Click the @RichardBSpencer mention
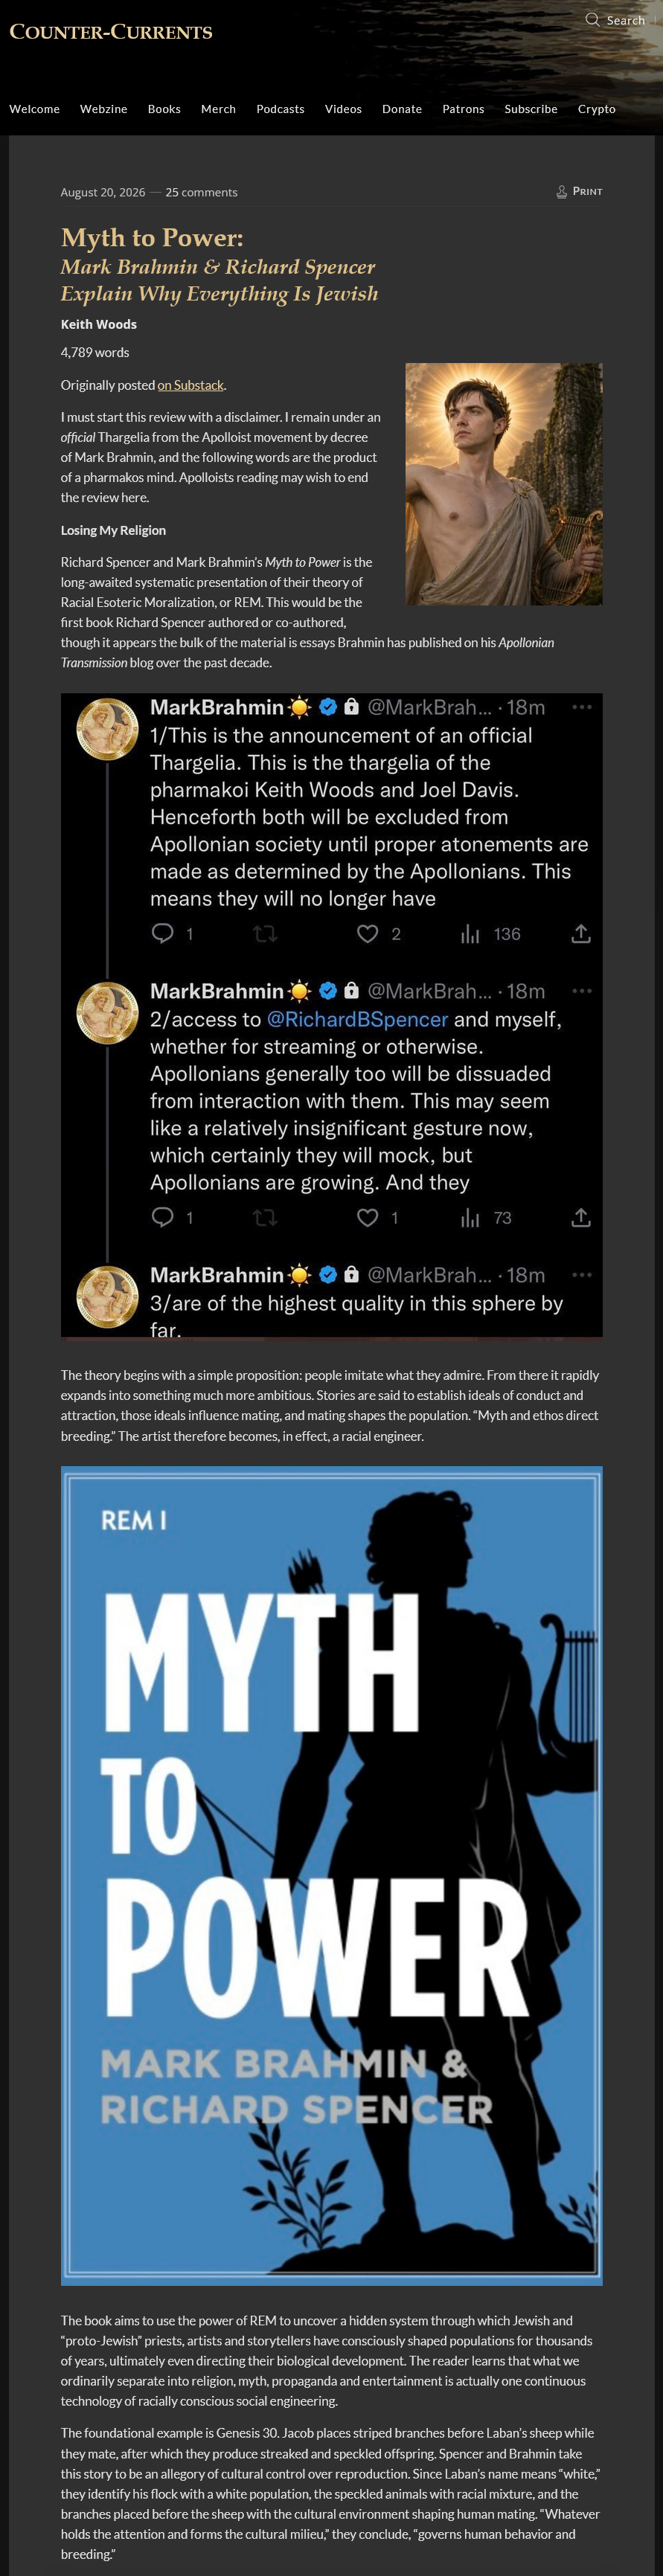 pyautogui.click(x=357, y=1019)
